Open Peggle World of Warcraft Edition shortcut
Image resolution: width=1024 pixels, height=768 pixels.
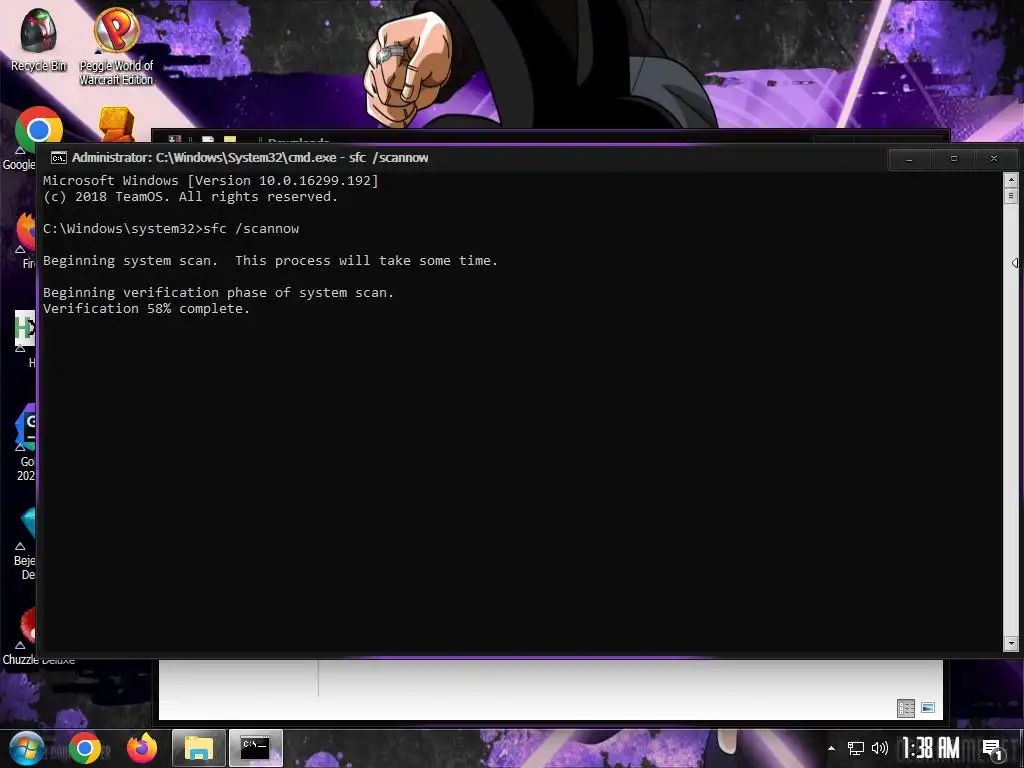click(x=116, y=46)
